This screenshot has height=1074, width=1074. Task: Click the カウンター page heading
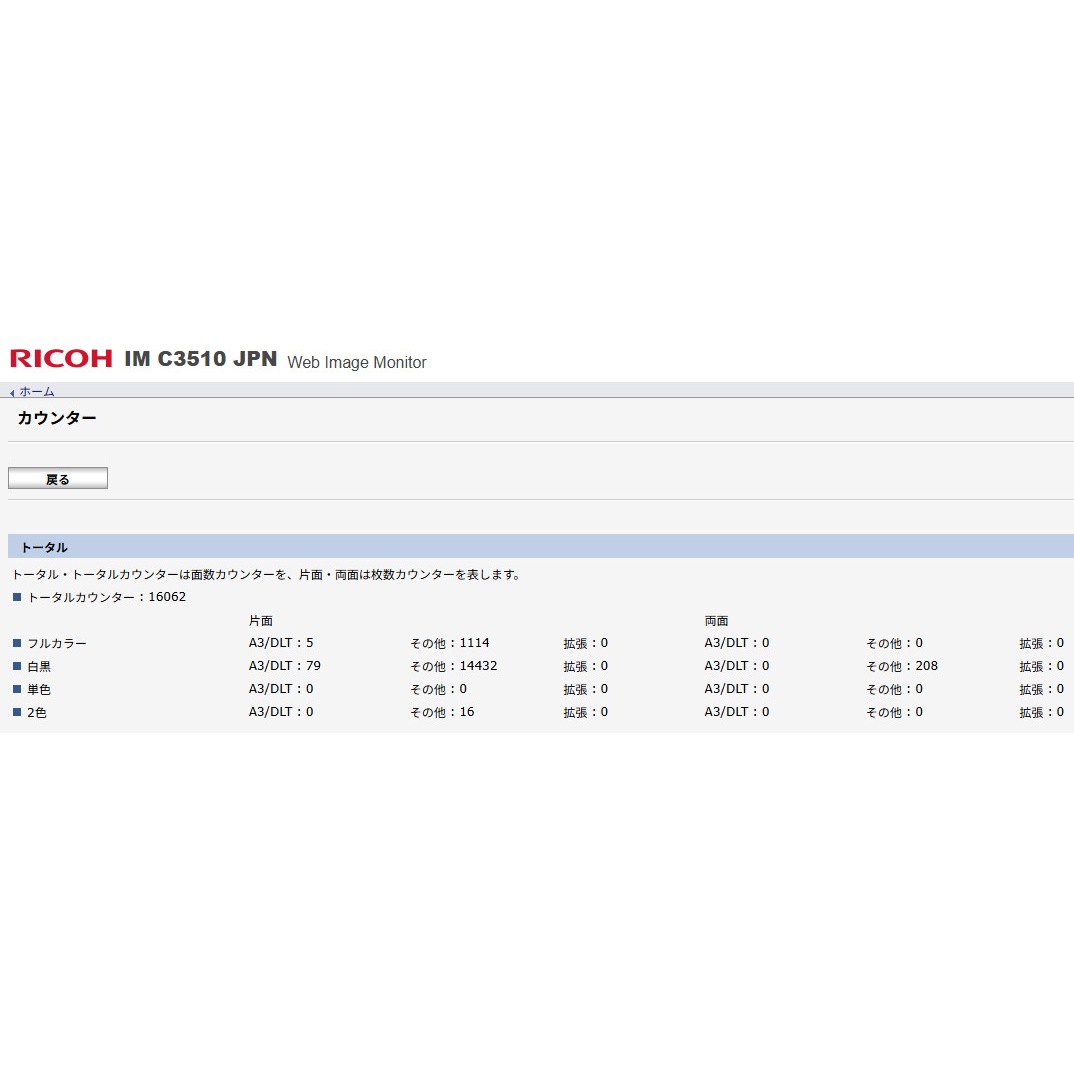pyautogui.click(x=57, y=419)
